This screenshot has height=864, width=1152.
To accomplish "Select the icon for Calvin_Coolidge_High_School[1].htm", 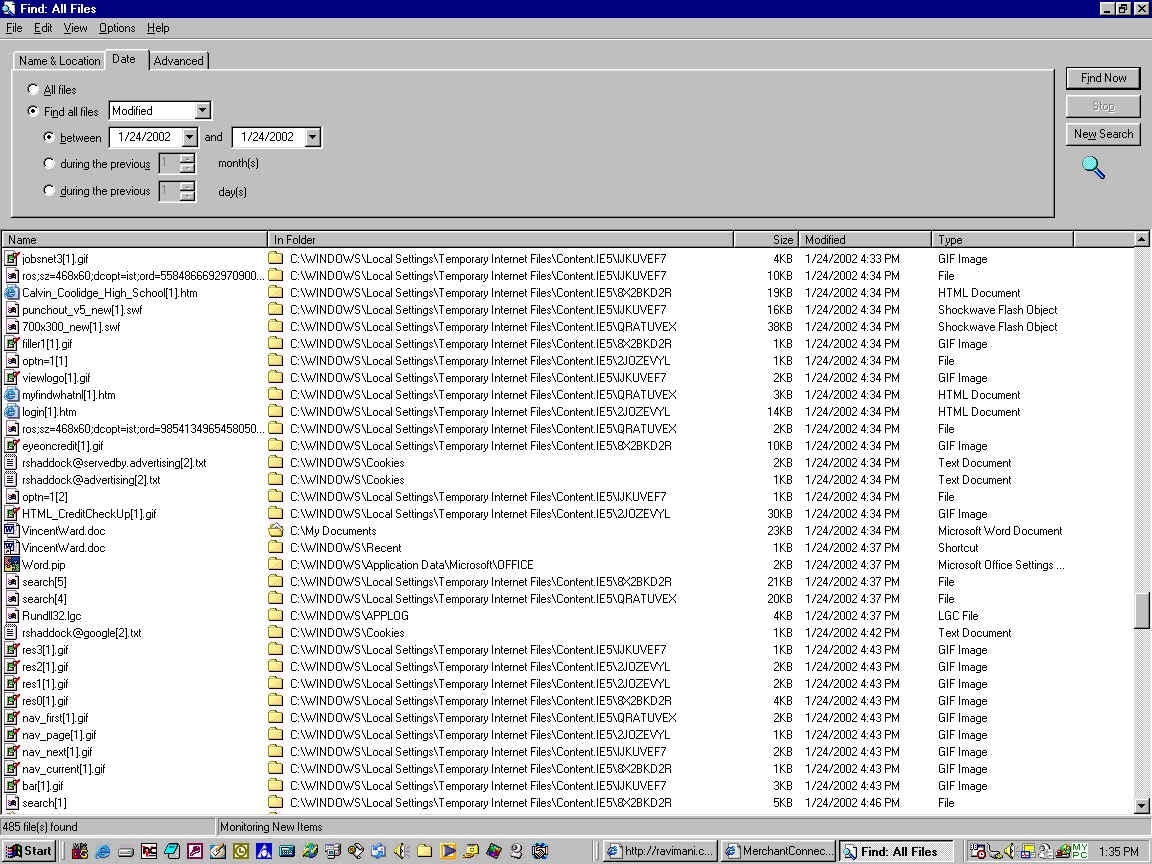I will point(12,292).
